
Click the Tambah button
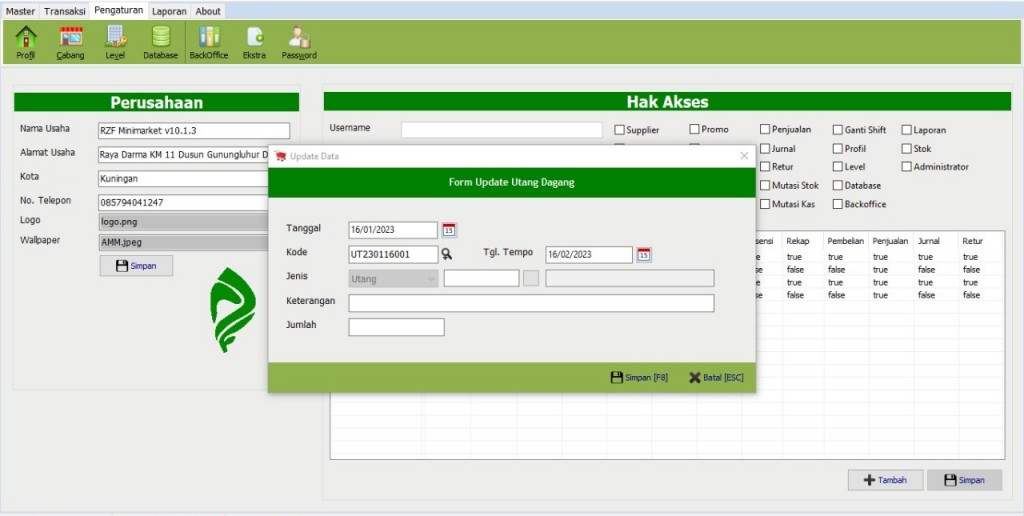click(886, 480)
